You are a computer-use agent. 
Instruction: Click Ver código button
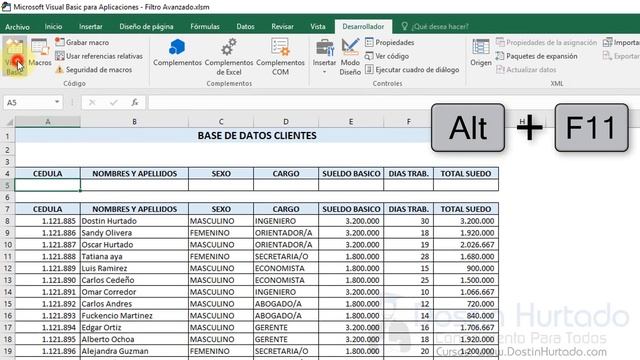click(387, 56)
